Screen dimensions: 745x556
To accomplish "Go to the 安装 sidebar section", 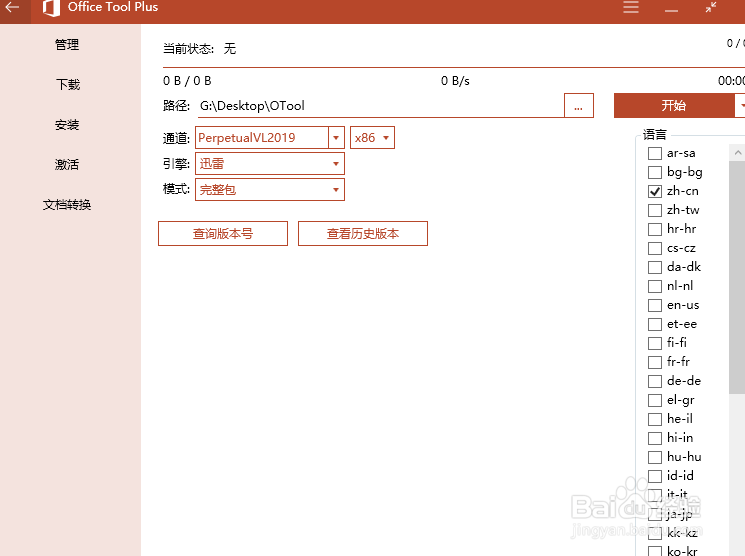I will (67, 125).
